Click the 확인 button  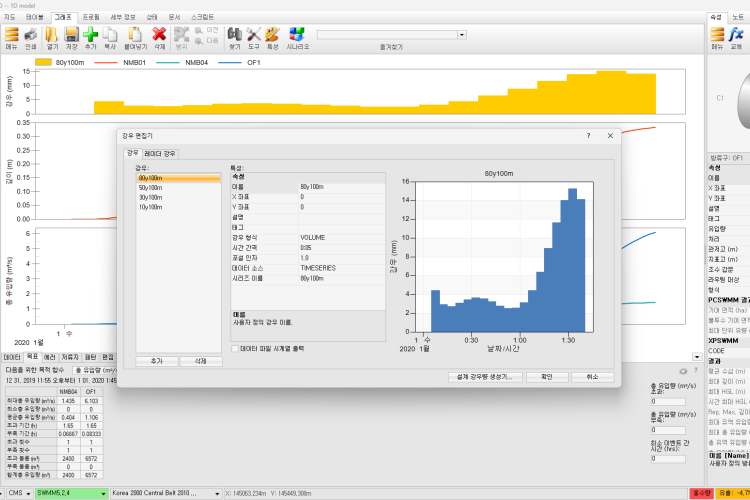[547, 377]
